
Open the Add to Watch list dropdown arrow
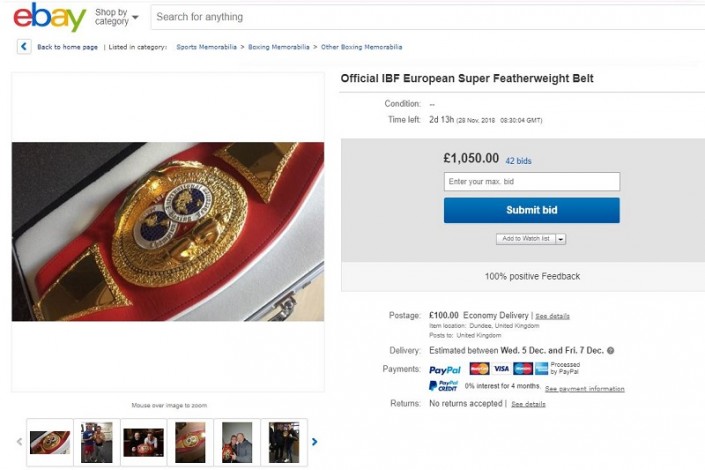[561, 239]
